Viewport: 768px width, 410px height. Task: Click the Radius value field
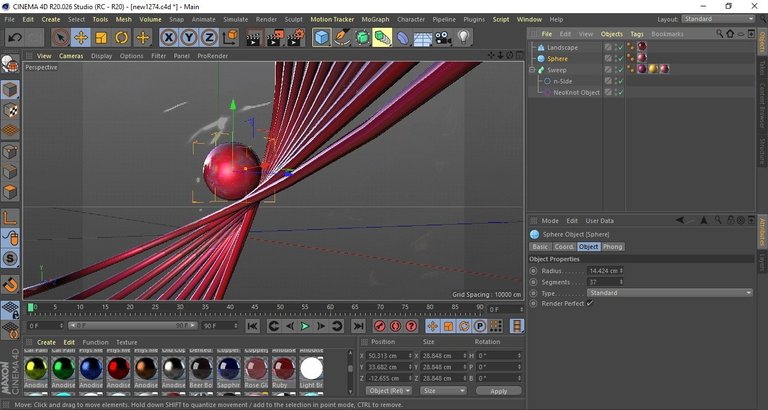pyautogui.click(x=603, y=271)
